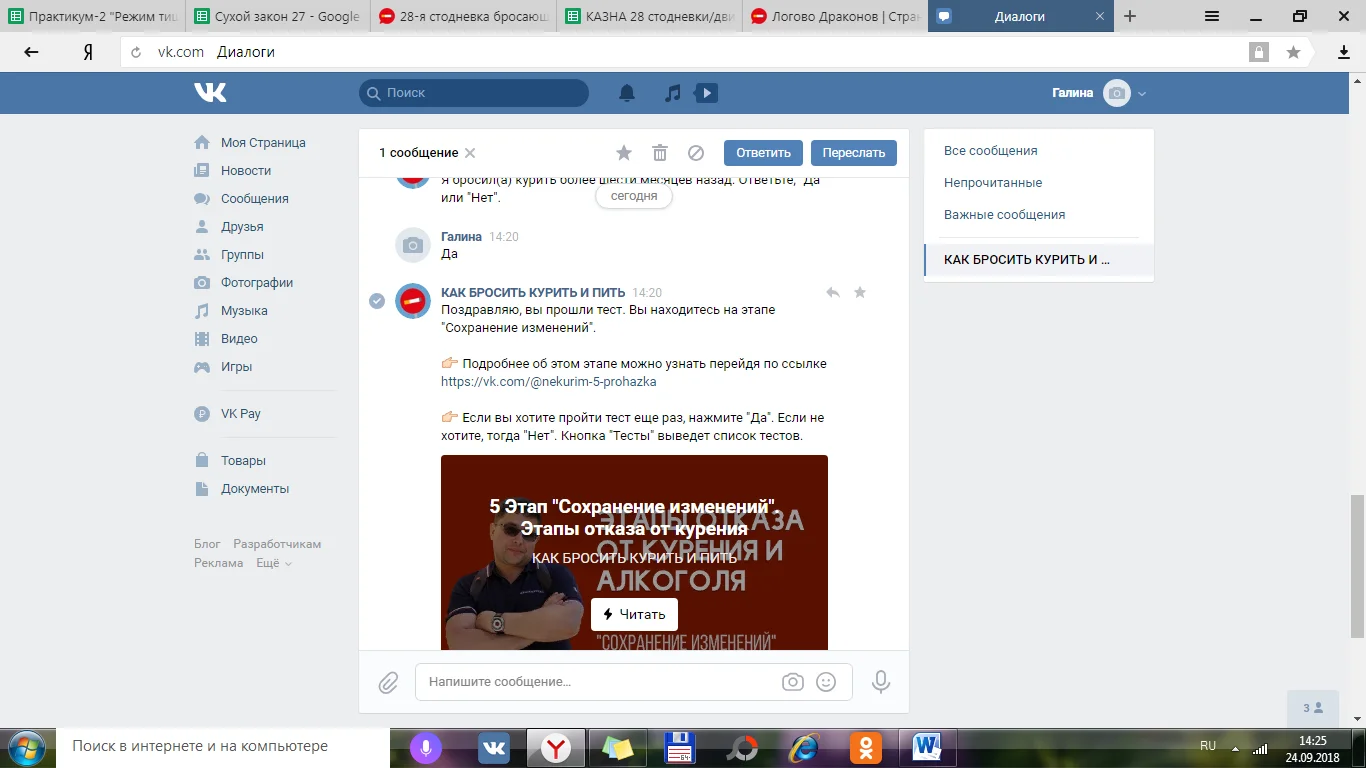Image resolution: width=1366 pixels, height=768 pixels.
Task: Reload the page from the address bar
Action: click(x=137, y=52)
